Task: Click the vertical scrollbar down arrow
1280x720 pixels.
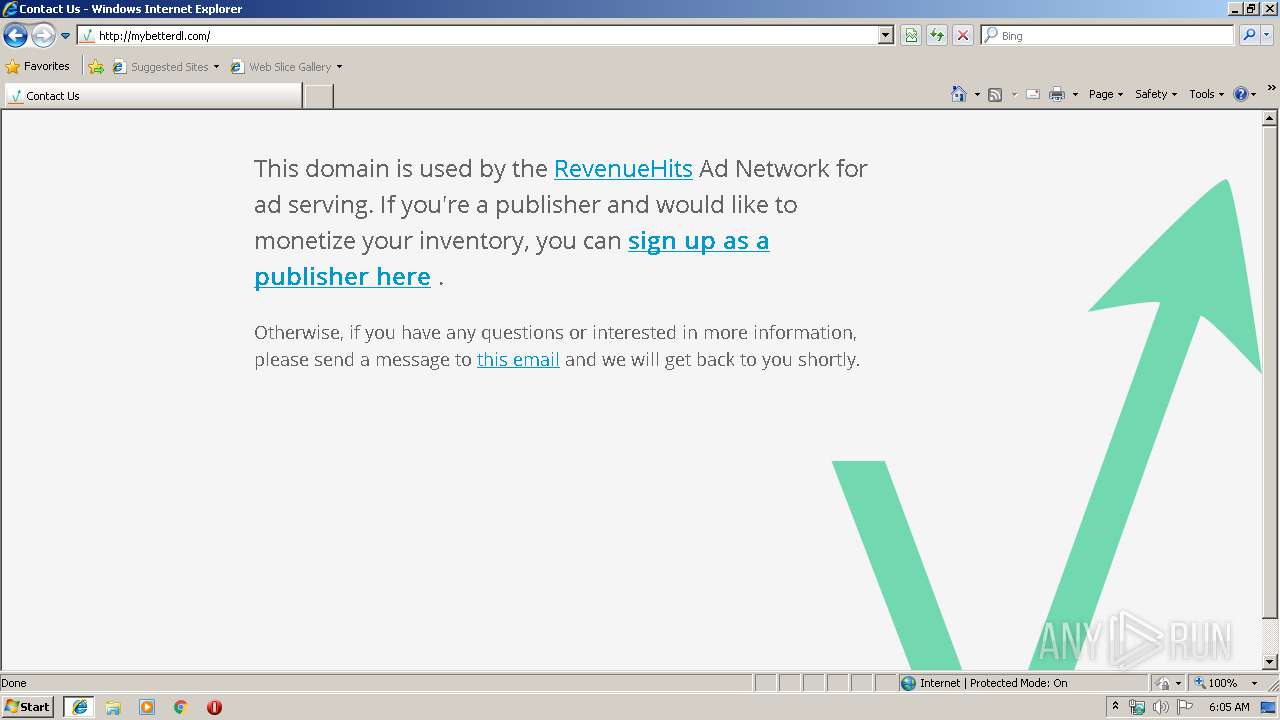Action: [1270, 662]
